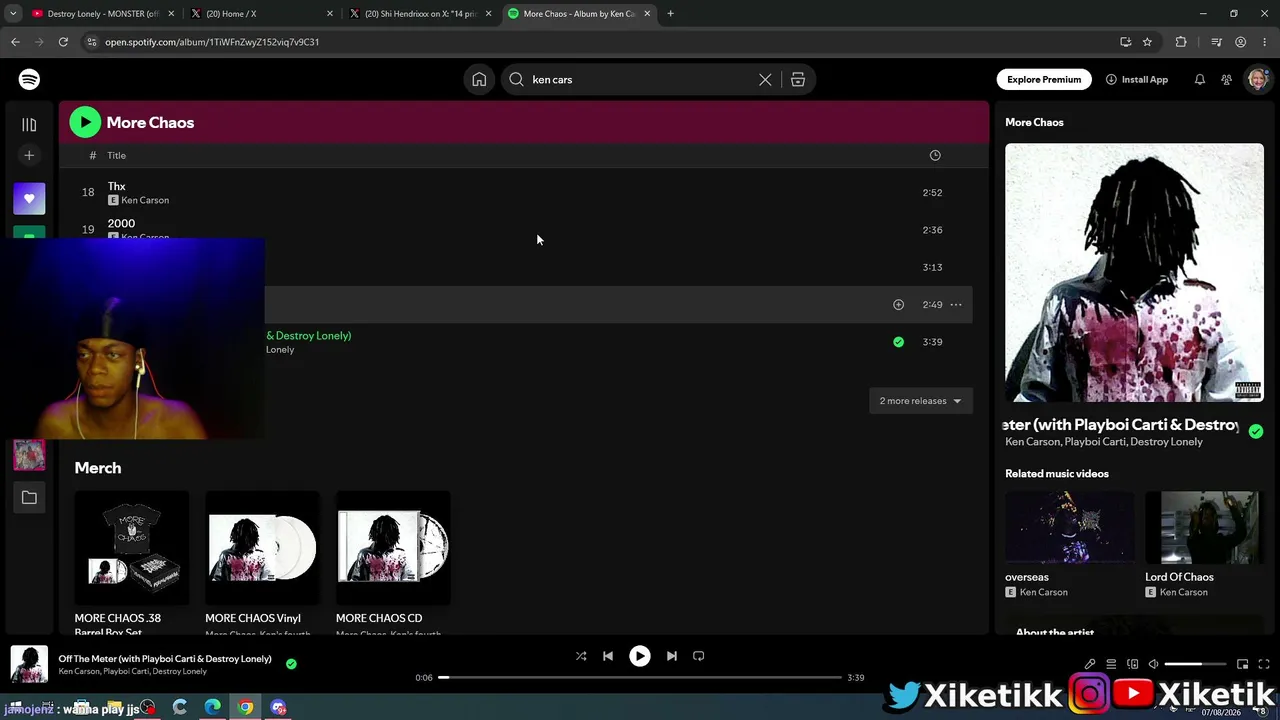Open more options for the 2:49 track
This screenshot has width=1280, height=720.
(956, 305)
